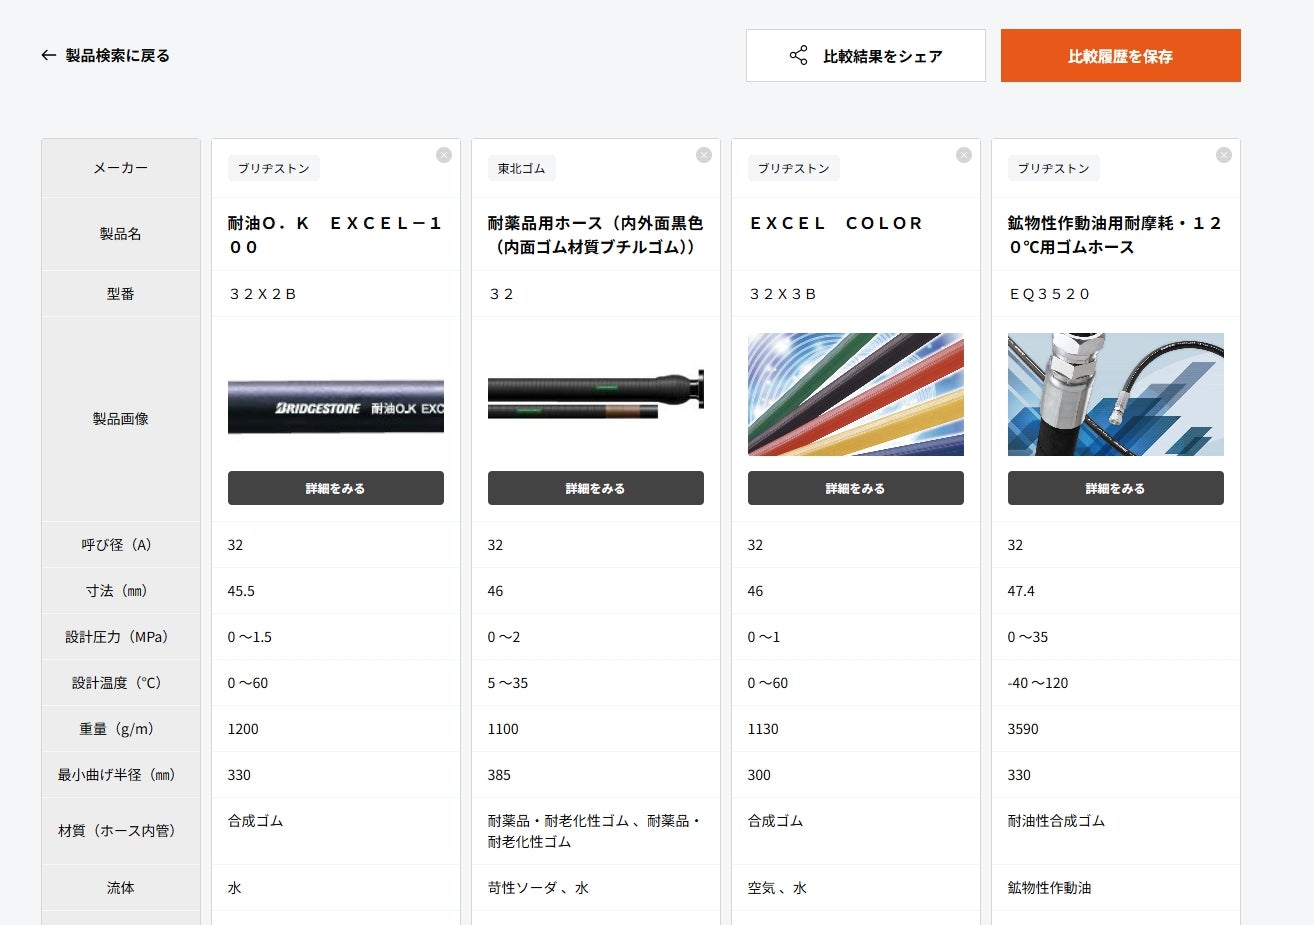The image size is (1314, 925).
Task: Click material text 耐油性合成ゴム
Action: point(1056,821)
